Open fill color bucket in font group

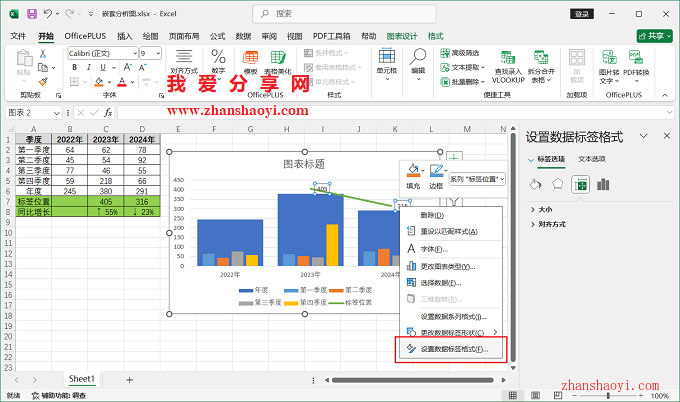coord(99,82)
